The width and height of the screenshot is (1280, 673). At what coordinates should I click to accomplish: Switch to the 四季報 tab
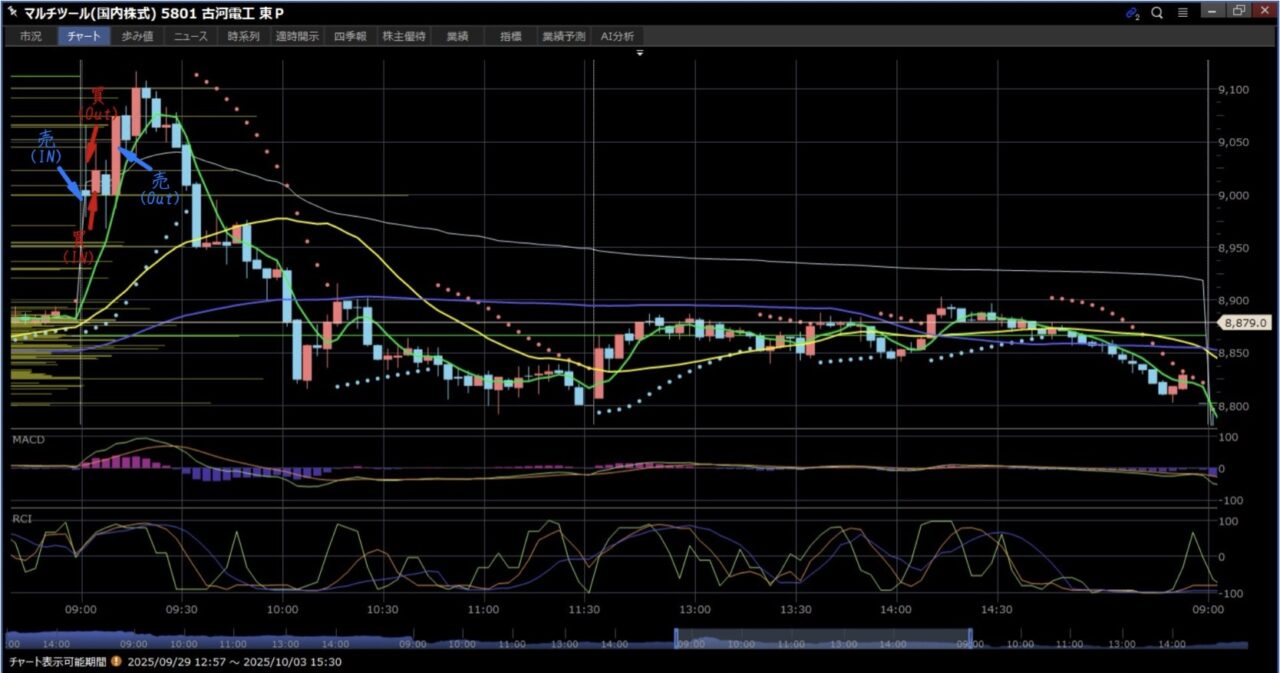pos(350,36)
